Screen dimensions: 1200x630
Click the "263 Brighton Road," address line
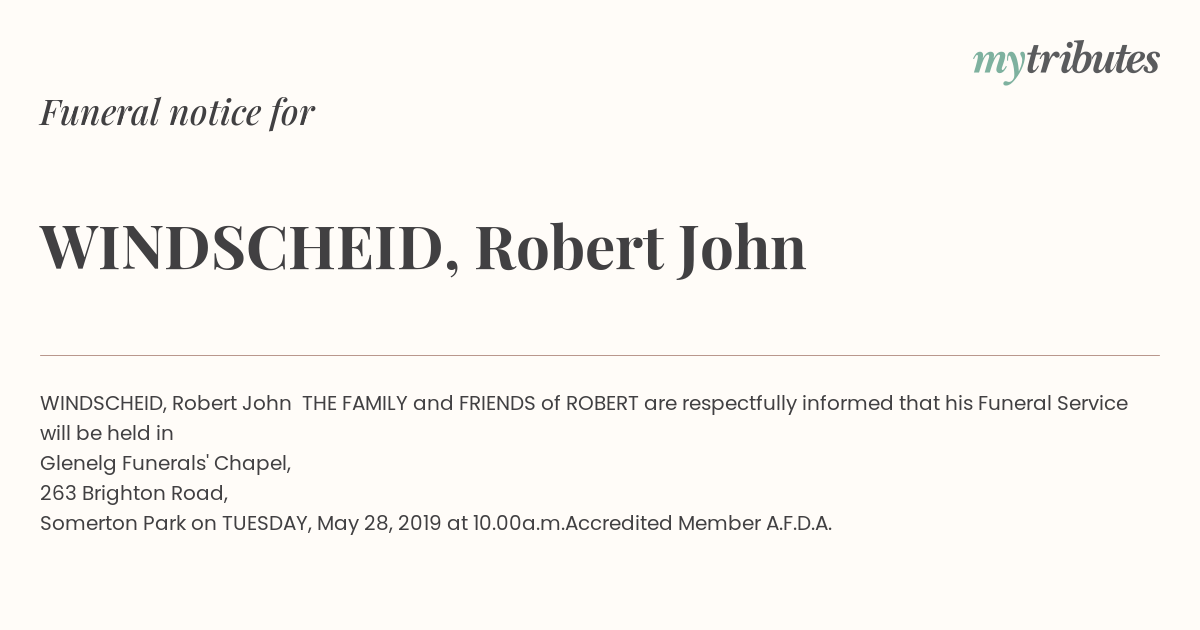pos(134,494)
